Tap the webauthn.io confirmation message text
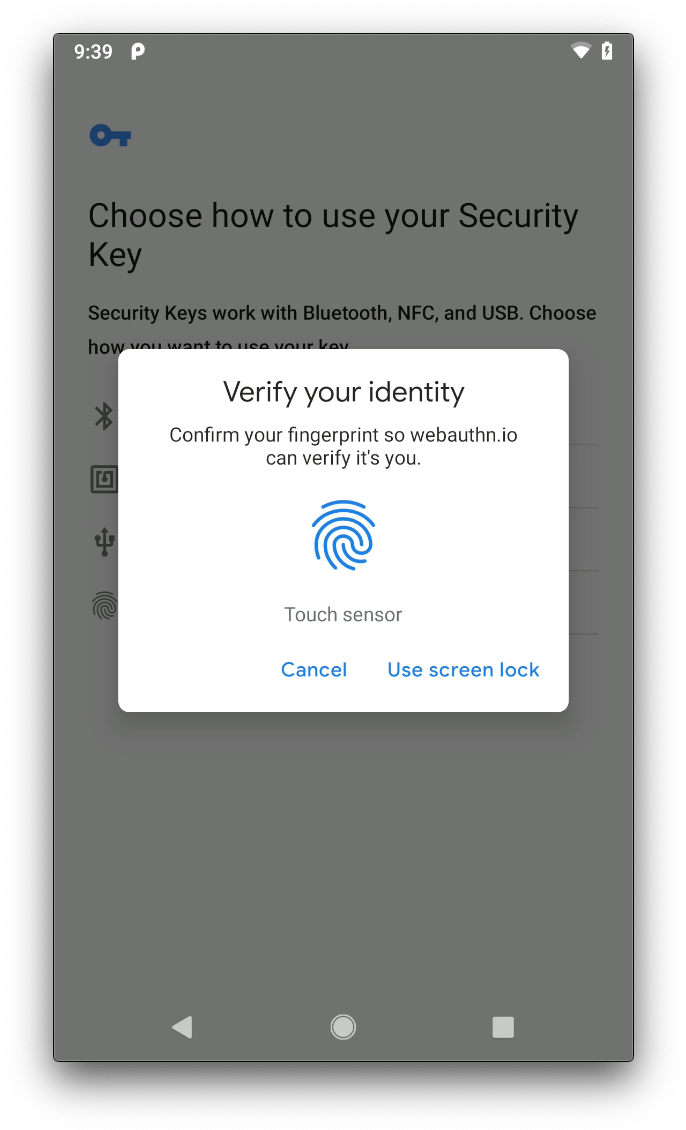The width and height of the screenshot is (686, 1130). click(x=343, y=446)
